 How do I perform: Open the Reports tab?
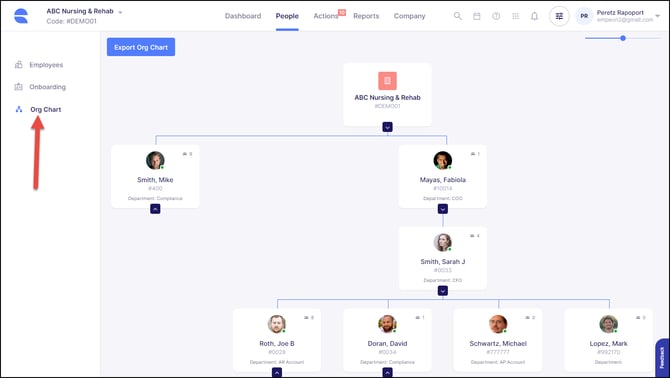[366, 16]
